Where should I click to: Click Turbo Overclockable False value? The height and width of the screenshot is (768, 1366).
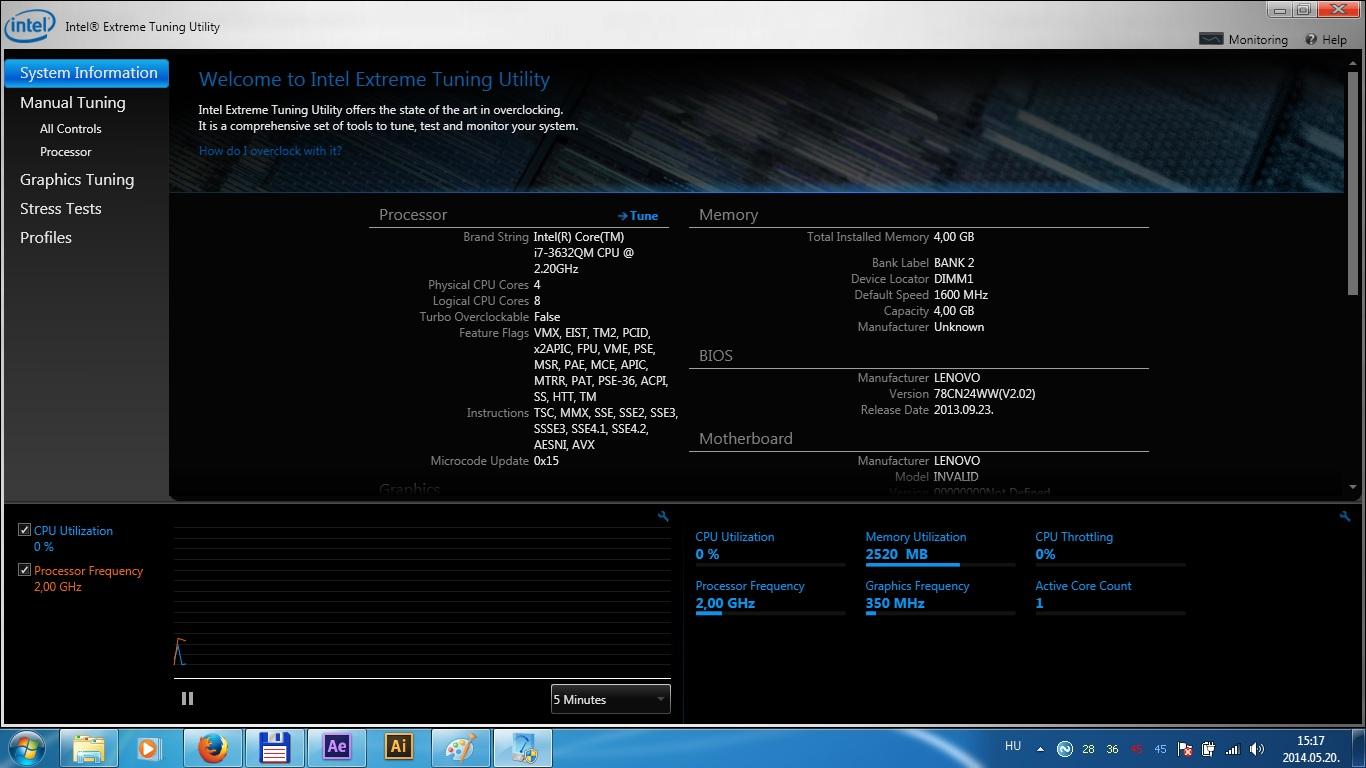tap(547, 317)
